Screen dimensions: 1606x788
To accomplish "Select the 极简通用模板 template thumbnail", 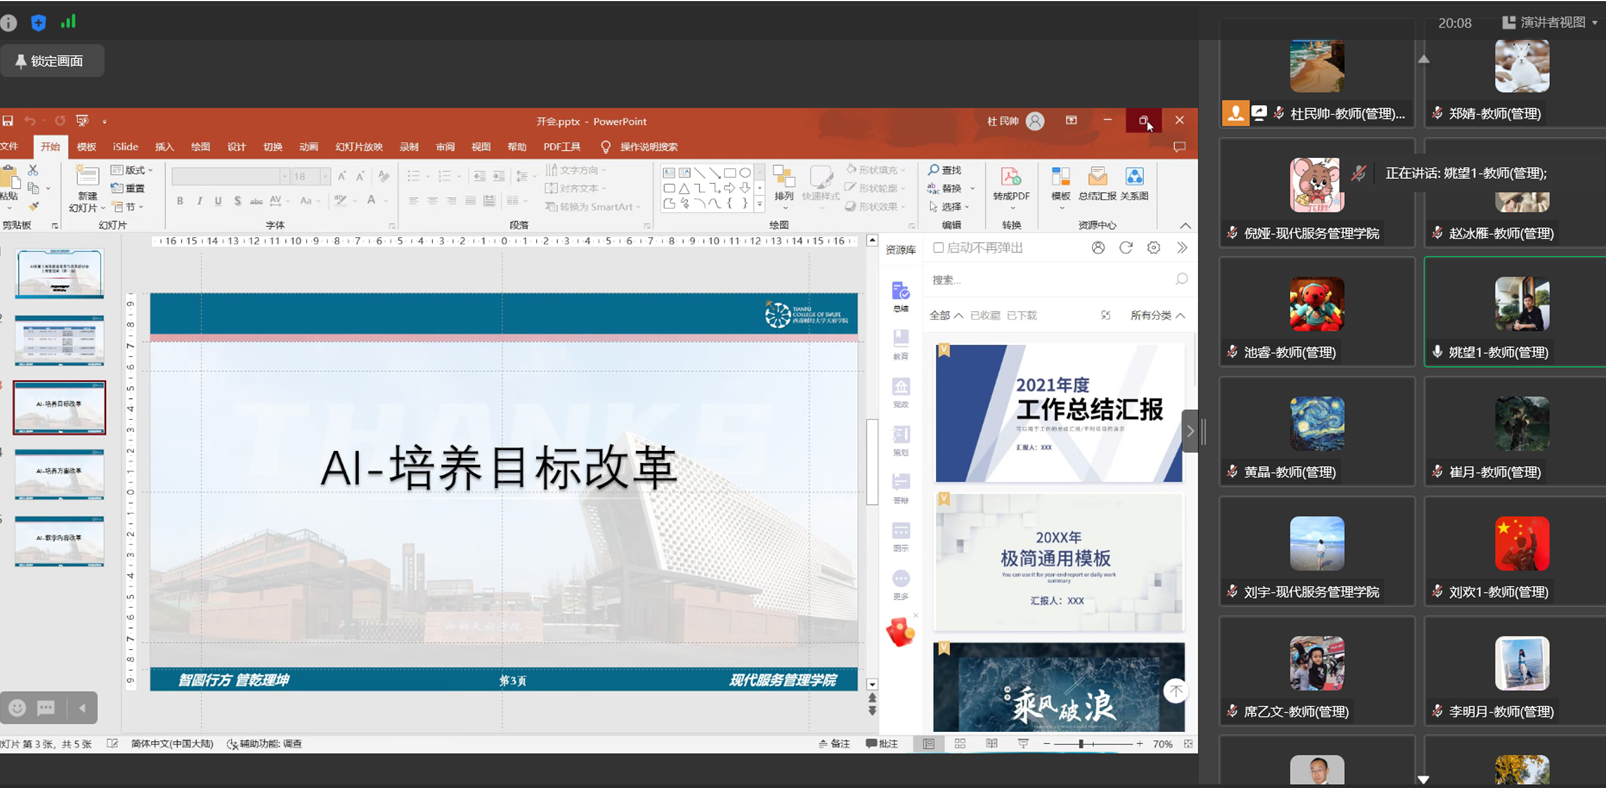I will (x=1059, y=562).
